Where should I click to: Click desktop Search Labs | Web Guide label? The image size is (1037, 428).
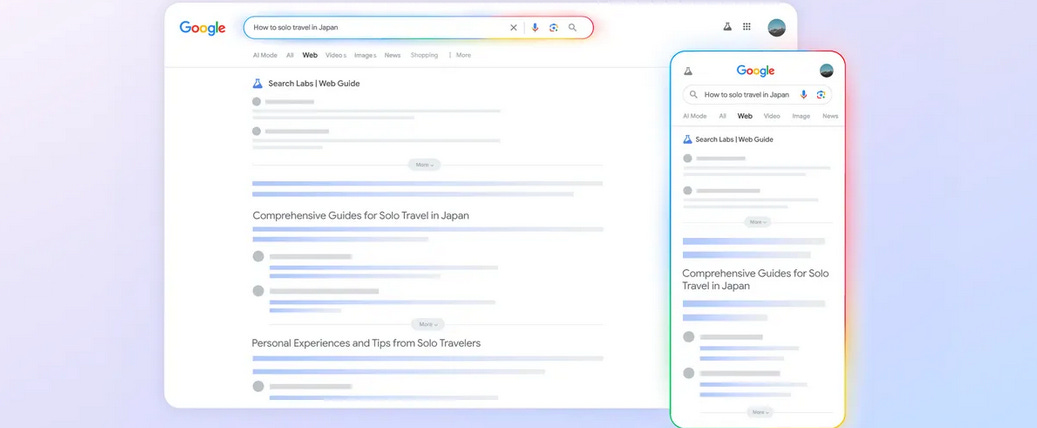click(314, 83)
